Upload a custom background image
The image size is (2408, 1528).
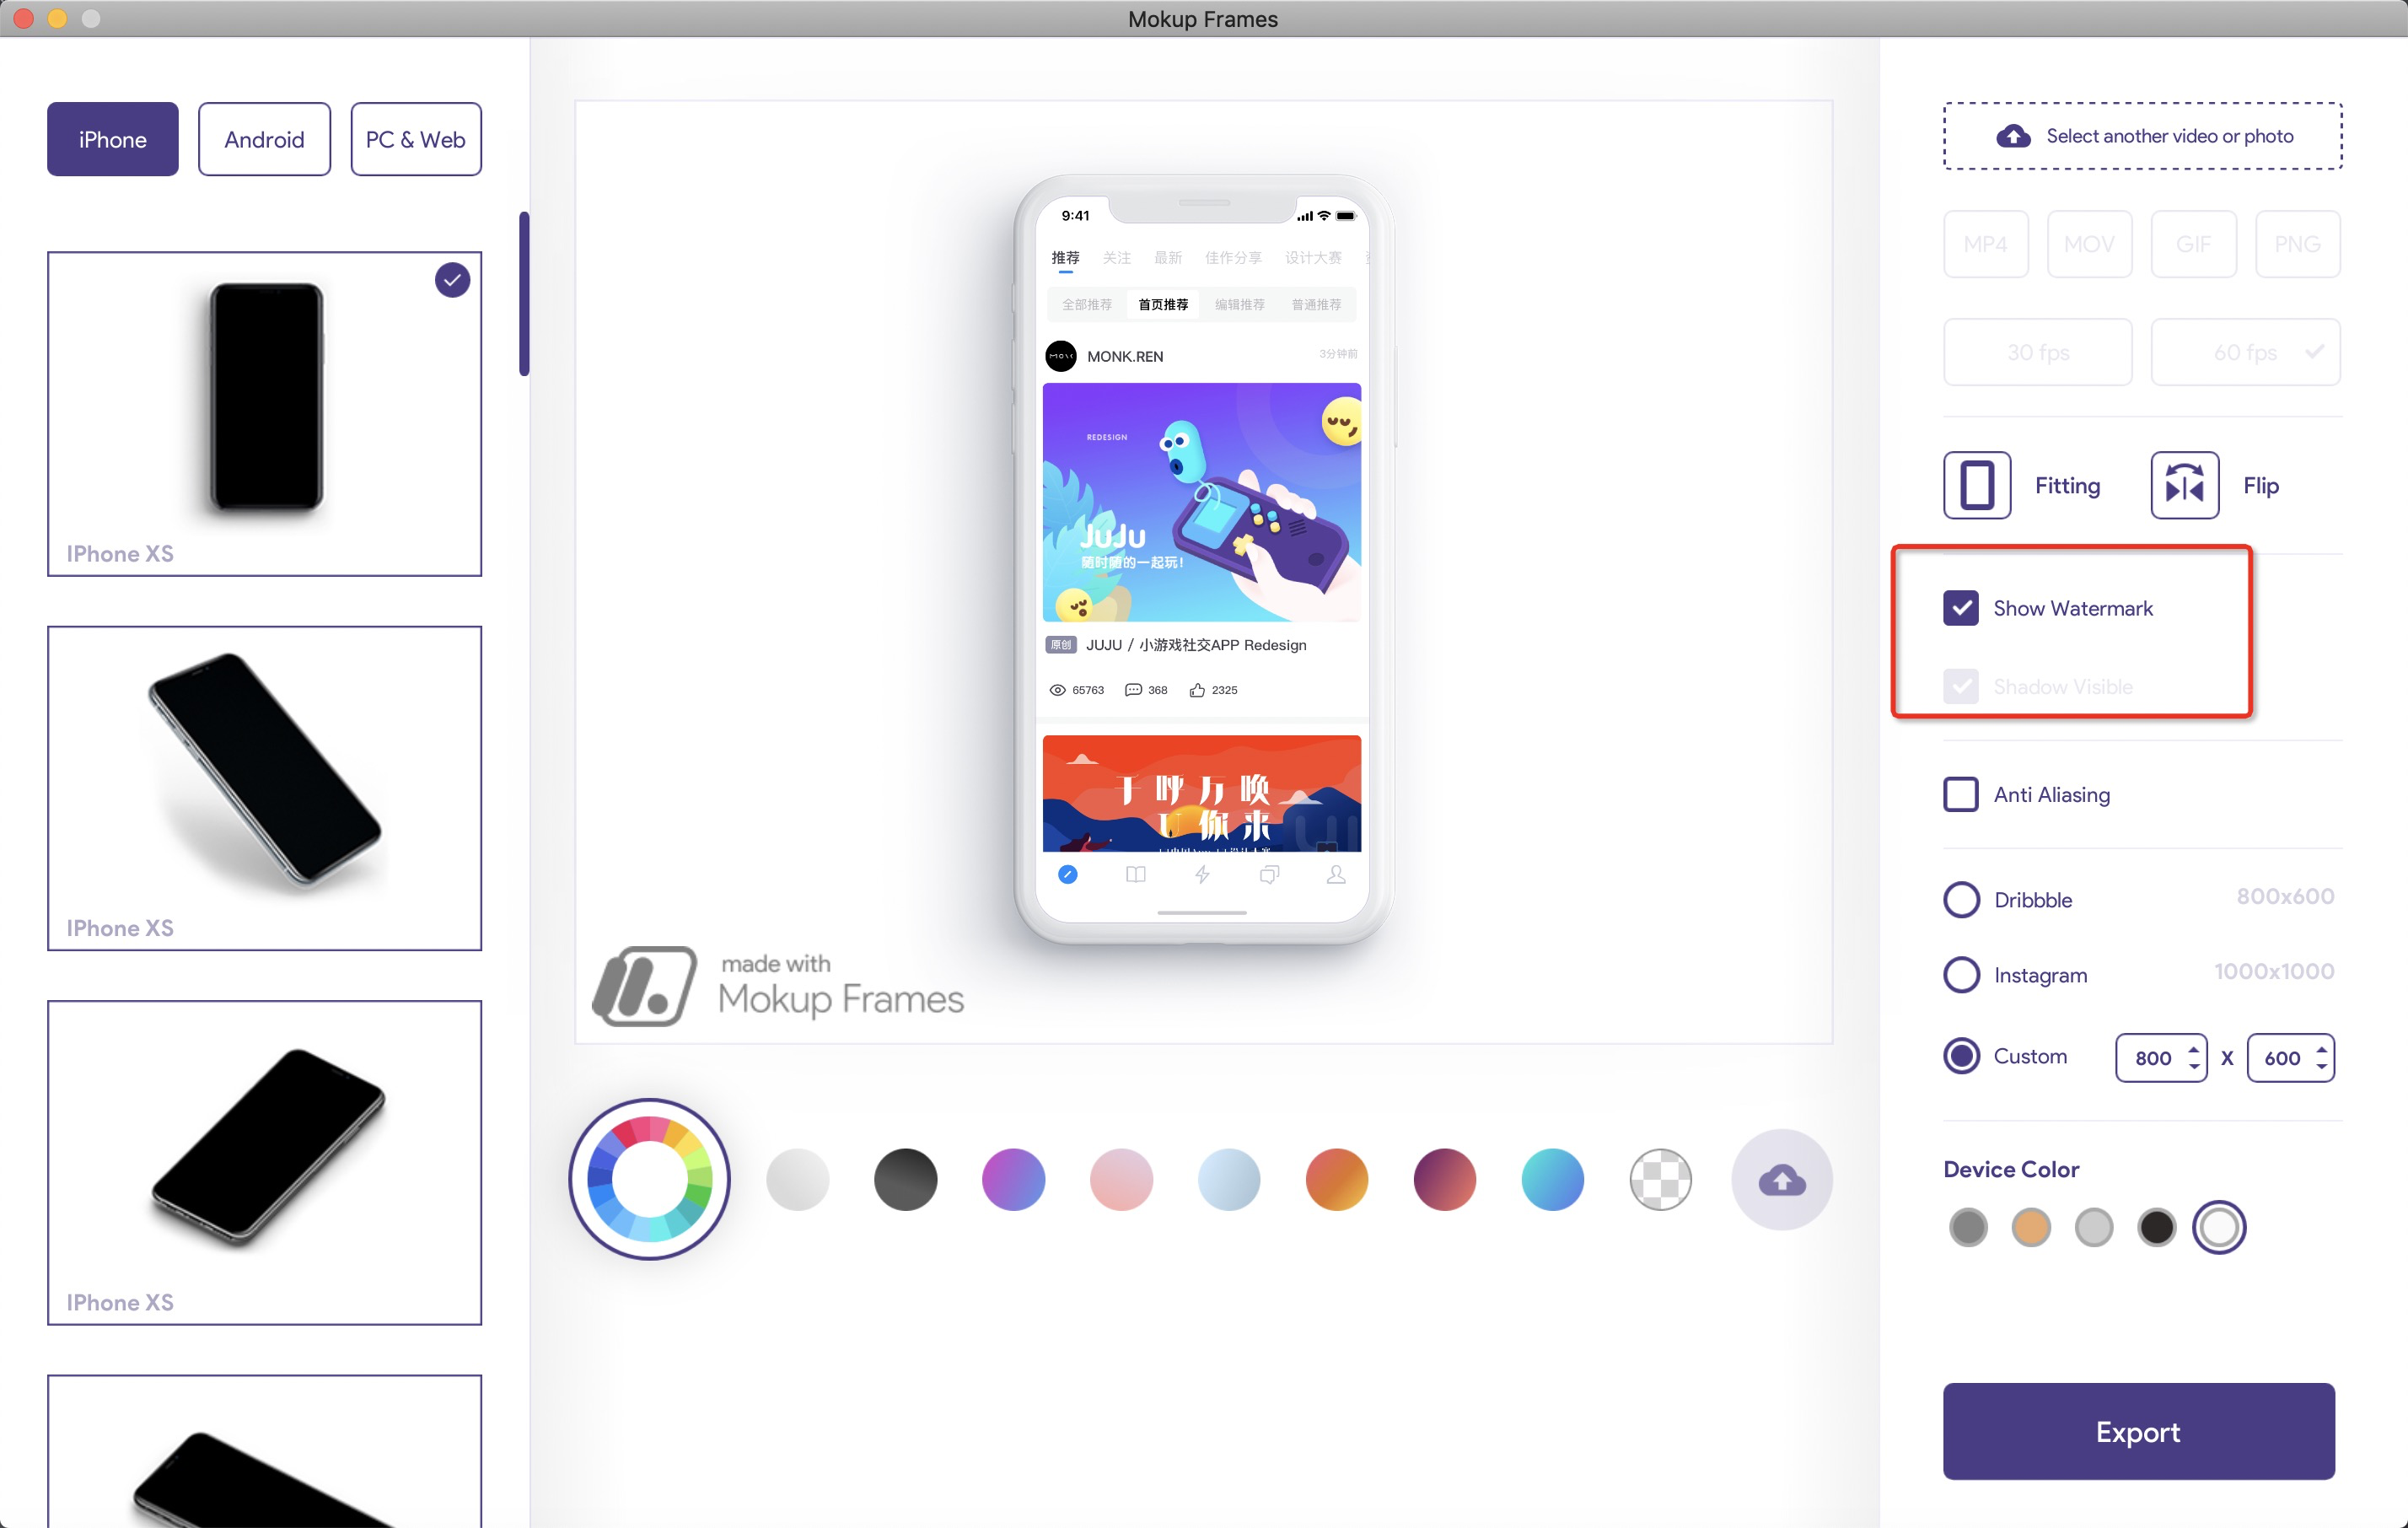(1782, 1179)
